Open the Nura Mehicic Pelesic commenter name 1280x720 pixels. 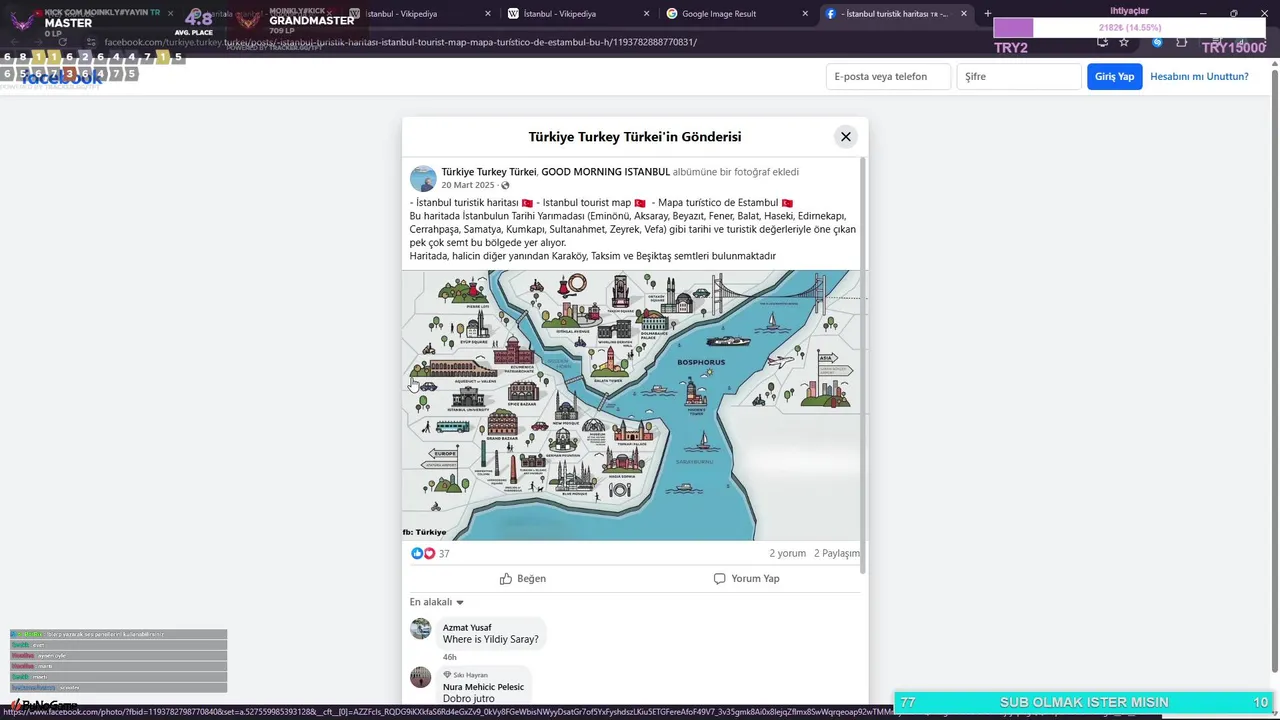pos(483,687)
